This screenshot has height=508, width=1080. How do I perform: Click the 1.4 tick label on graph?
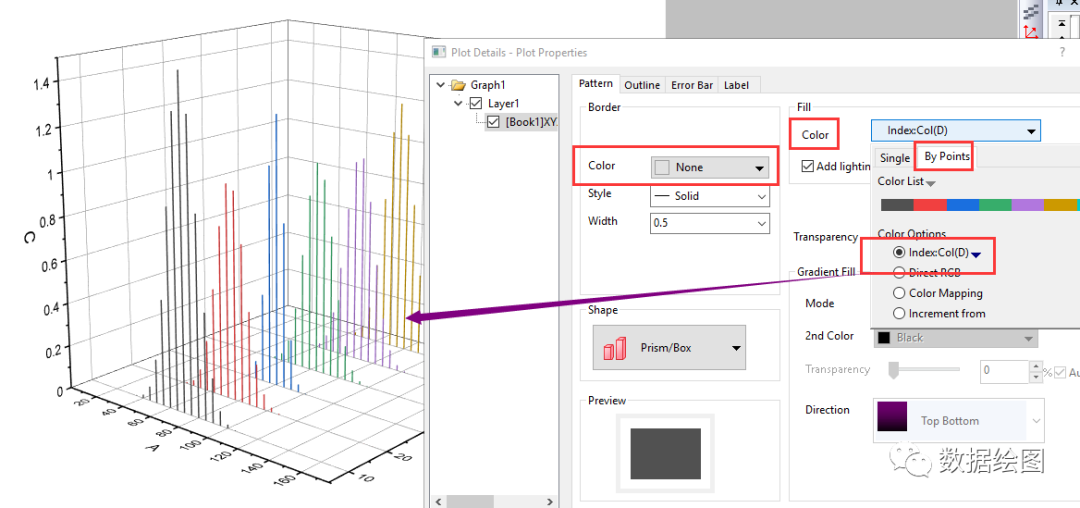(x=40, y=83)
